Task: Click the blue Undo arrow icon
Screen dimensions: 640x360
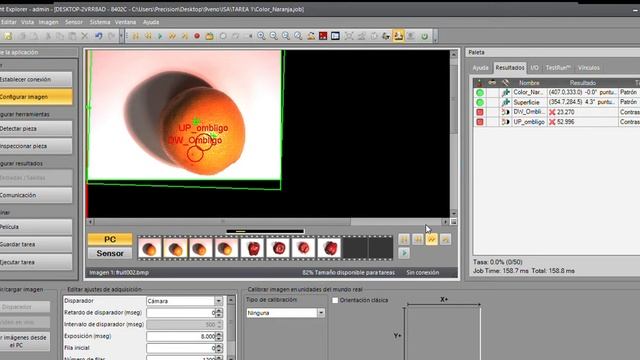Action: (98, 36)
